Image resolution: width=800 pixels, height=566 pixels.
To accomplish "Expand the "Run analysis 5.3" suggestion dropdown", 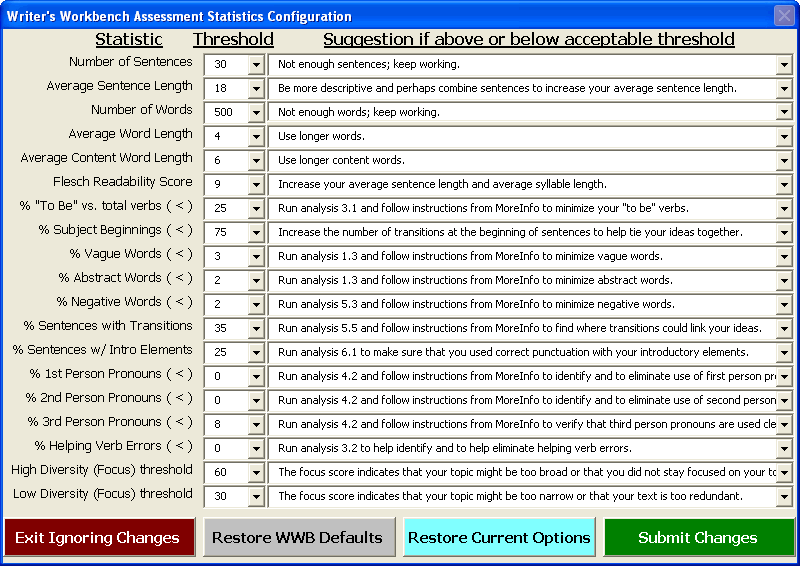I will (784, 304).
